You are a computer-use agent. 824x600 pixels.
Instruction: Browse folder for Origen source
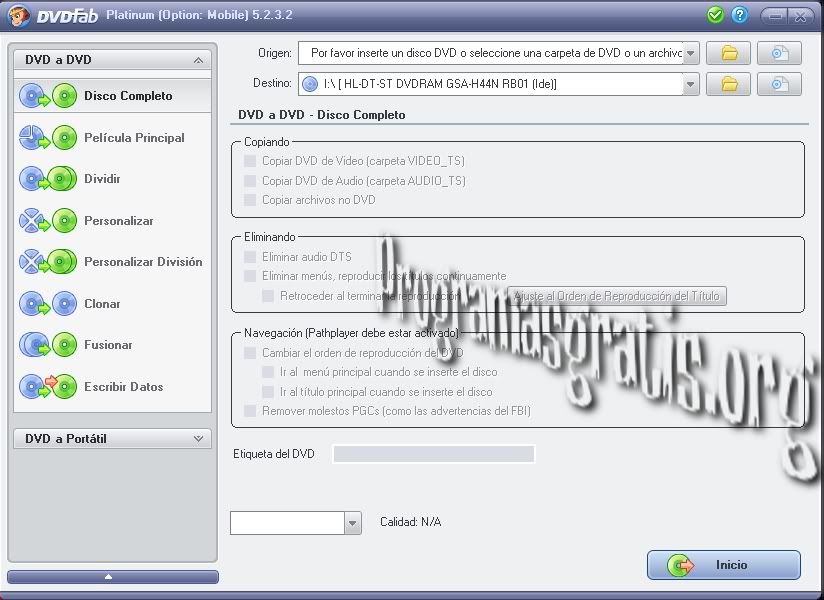pyautogui.click(x=728, y=53)
